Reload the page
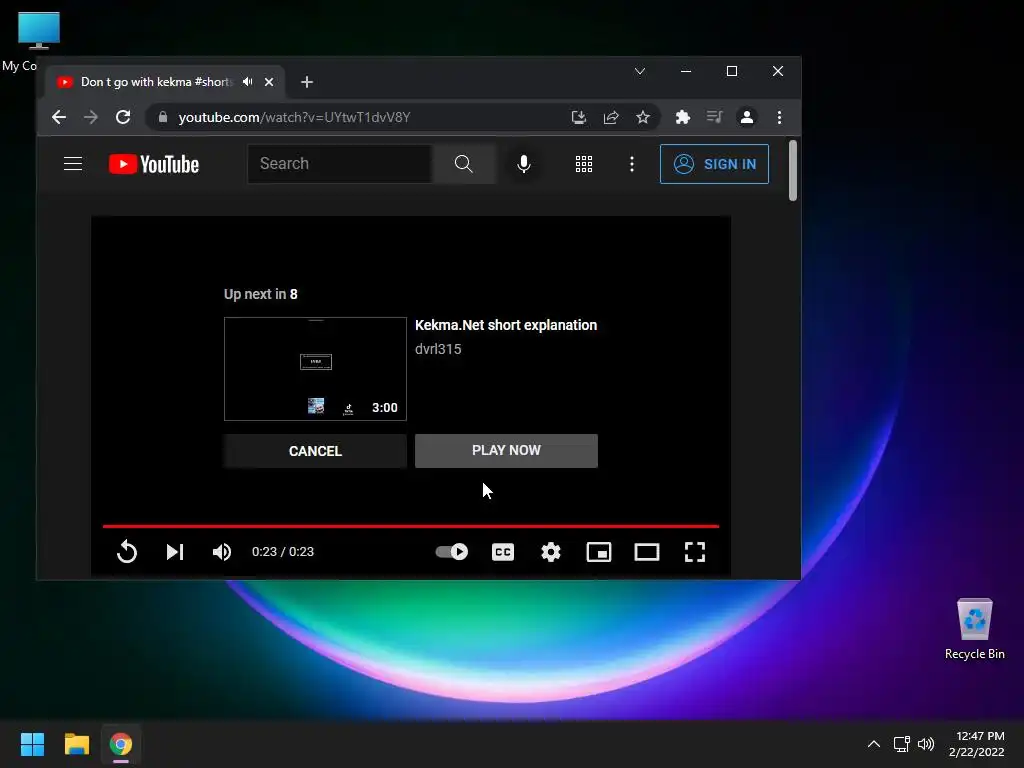The image size is (1024, 768). tap(123, 117)
